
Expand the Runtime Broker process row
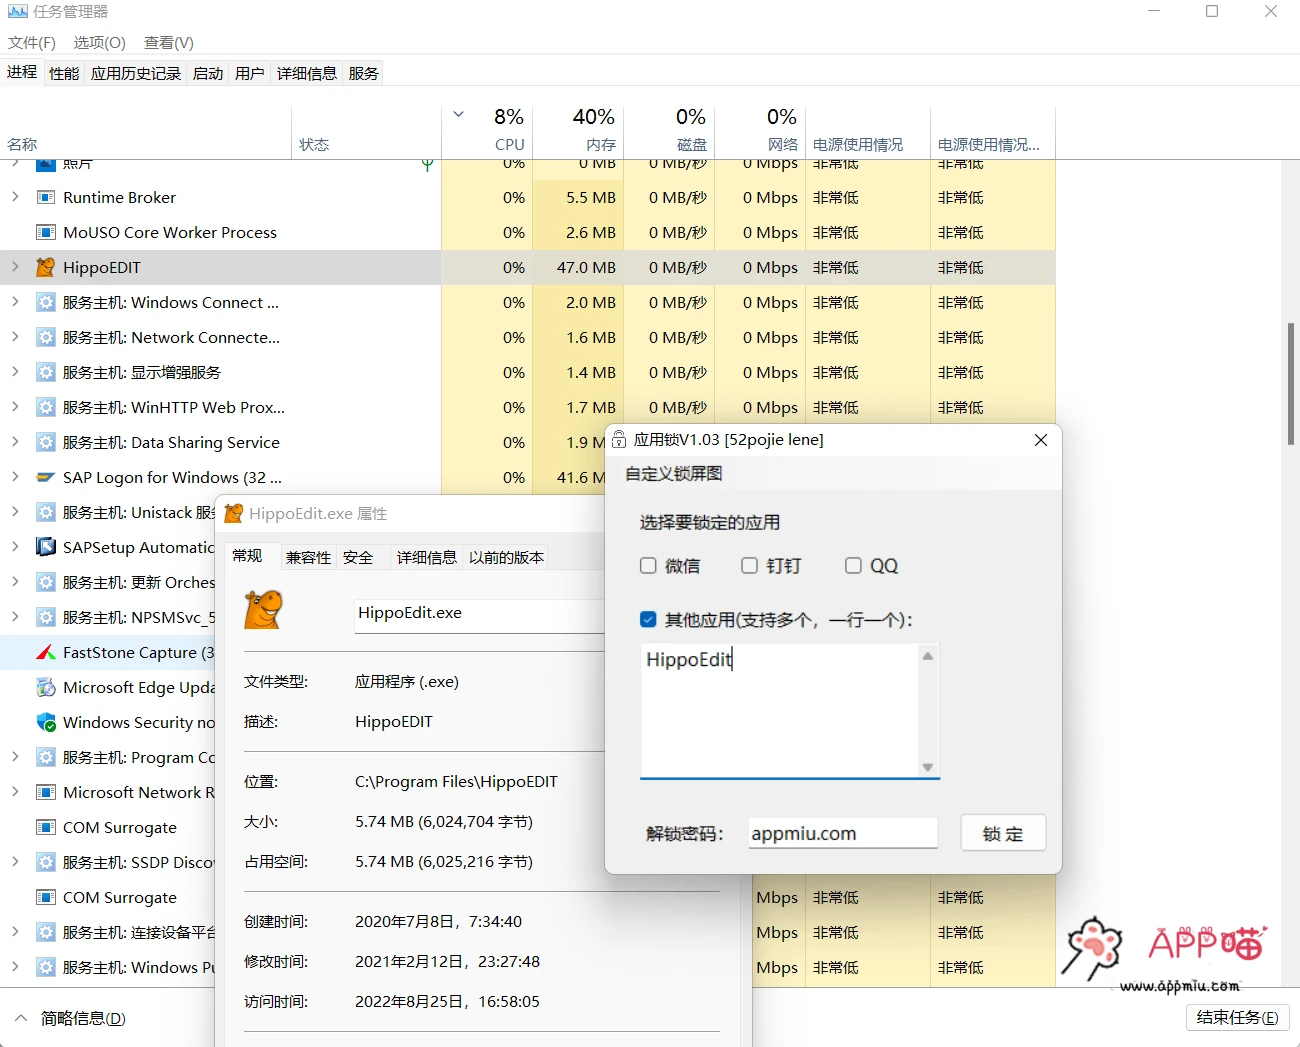tap(15, 197)
